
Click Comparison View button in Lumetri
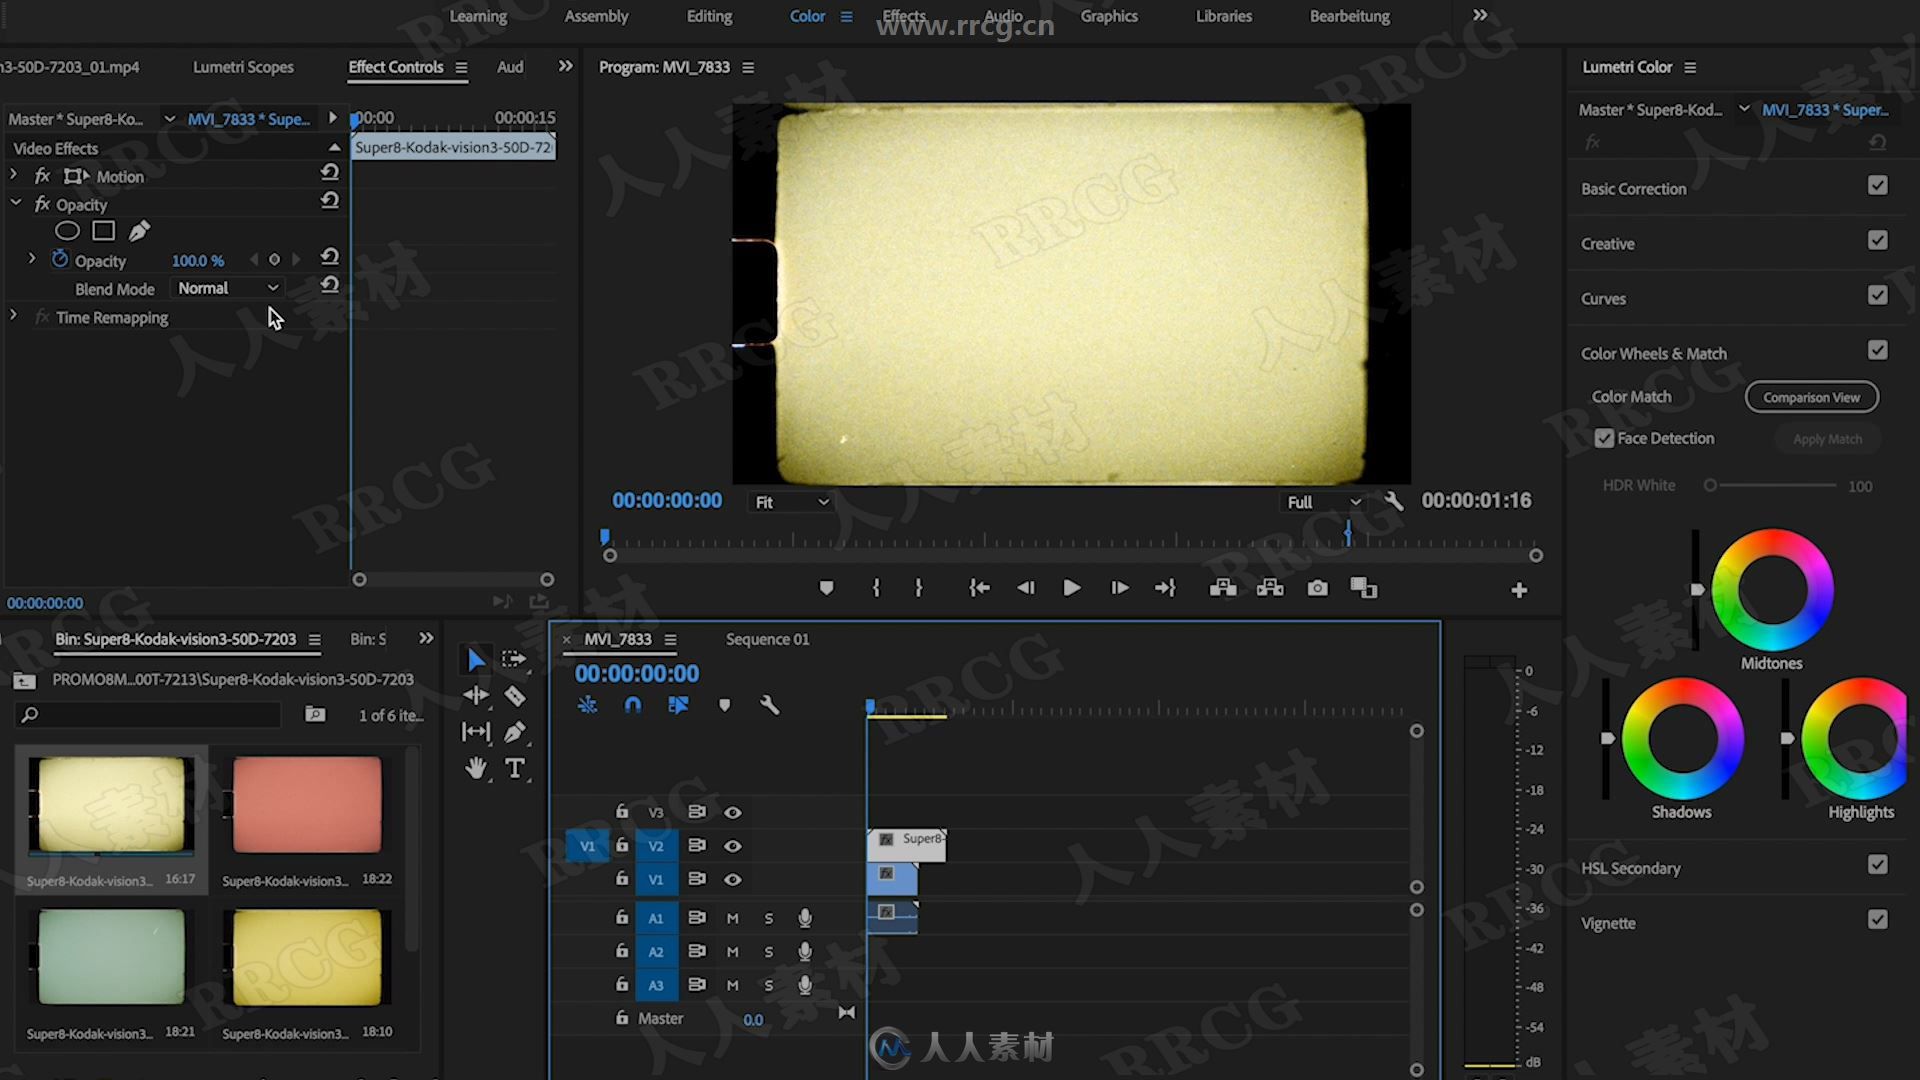[1812, 396]
